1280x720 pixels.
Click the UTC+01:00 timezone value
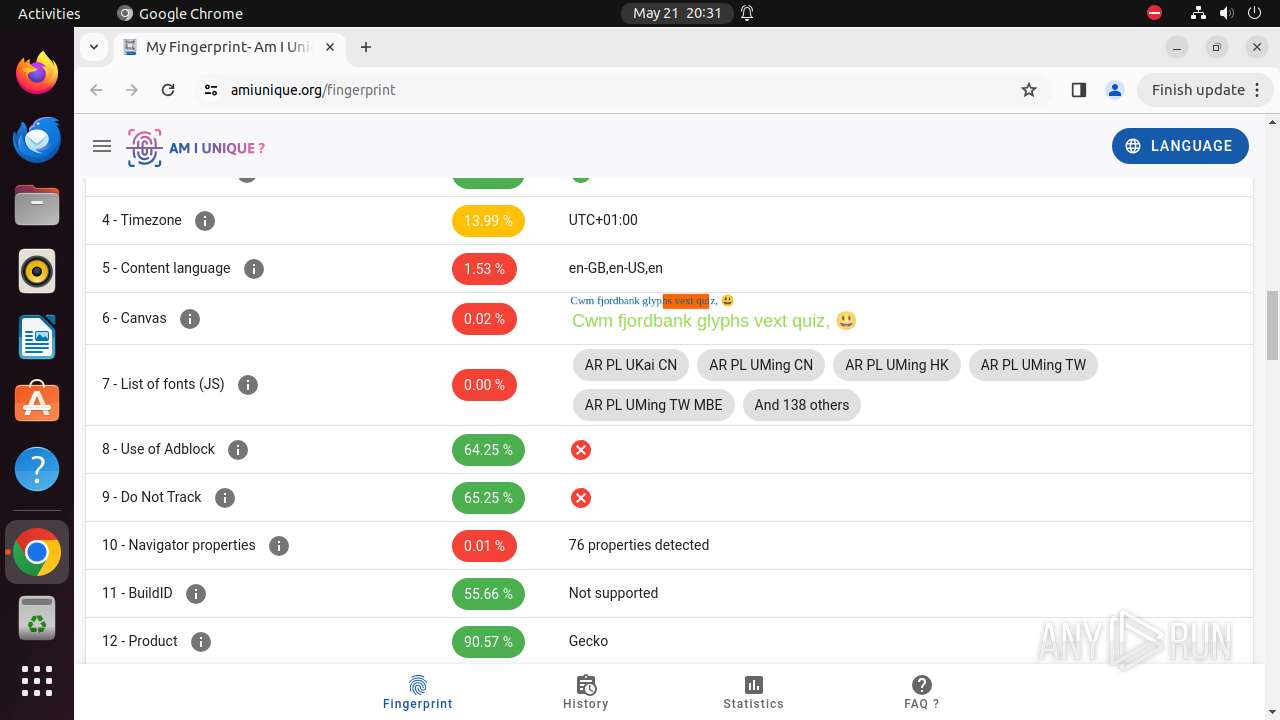tap(603, 220)
